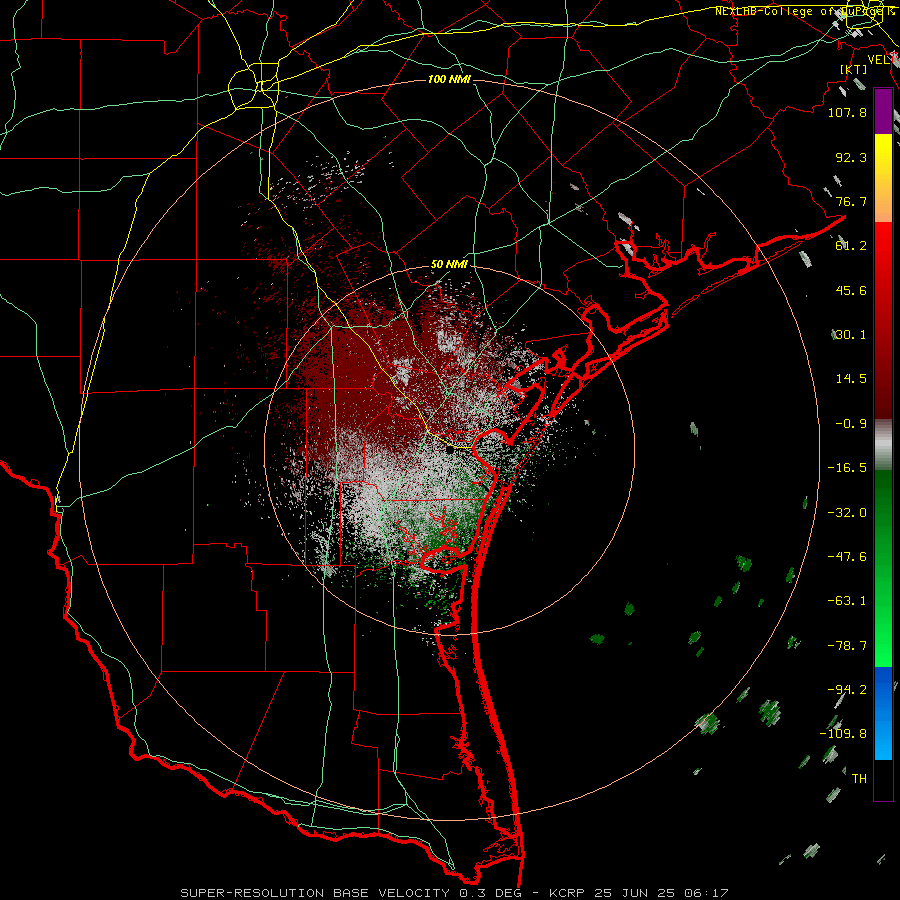Pick the black TH segment of the color bar
Image resolution: width=900 pixels, height=900 pixels.
(883, 779)
